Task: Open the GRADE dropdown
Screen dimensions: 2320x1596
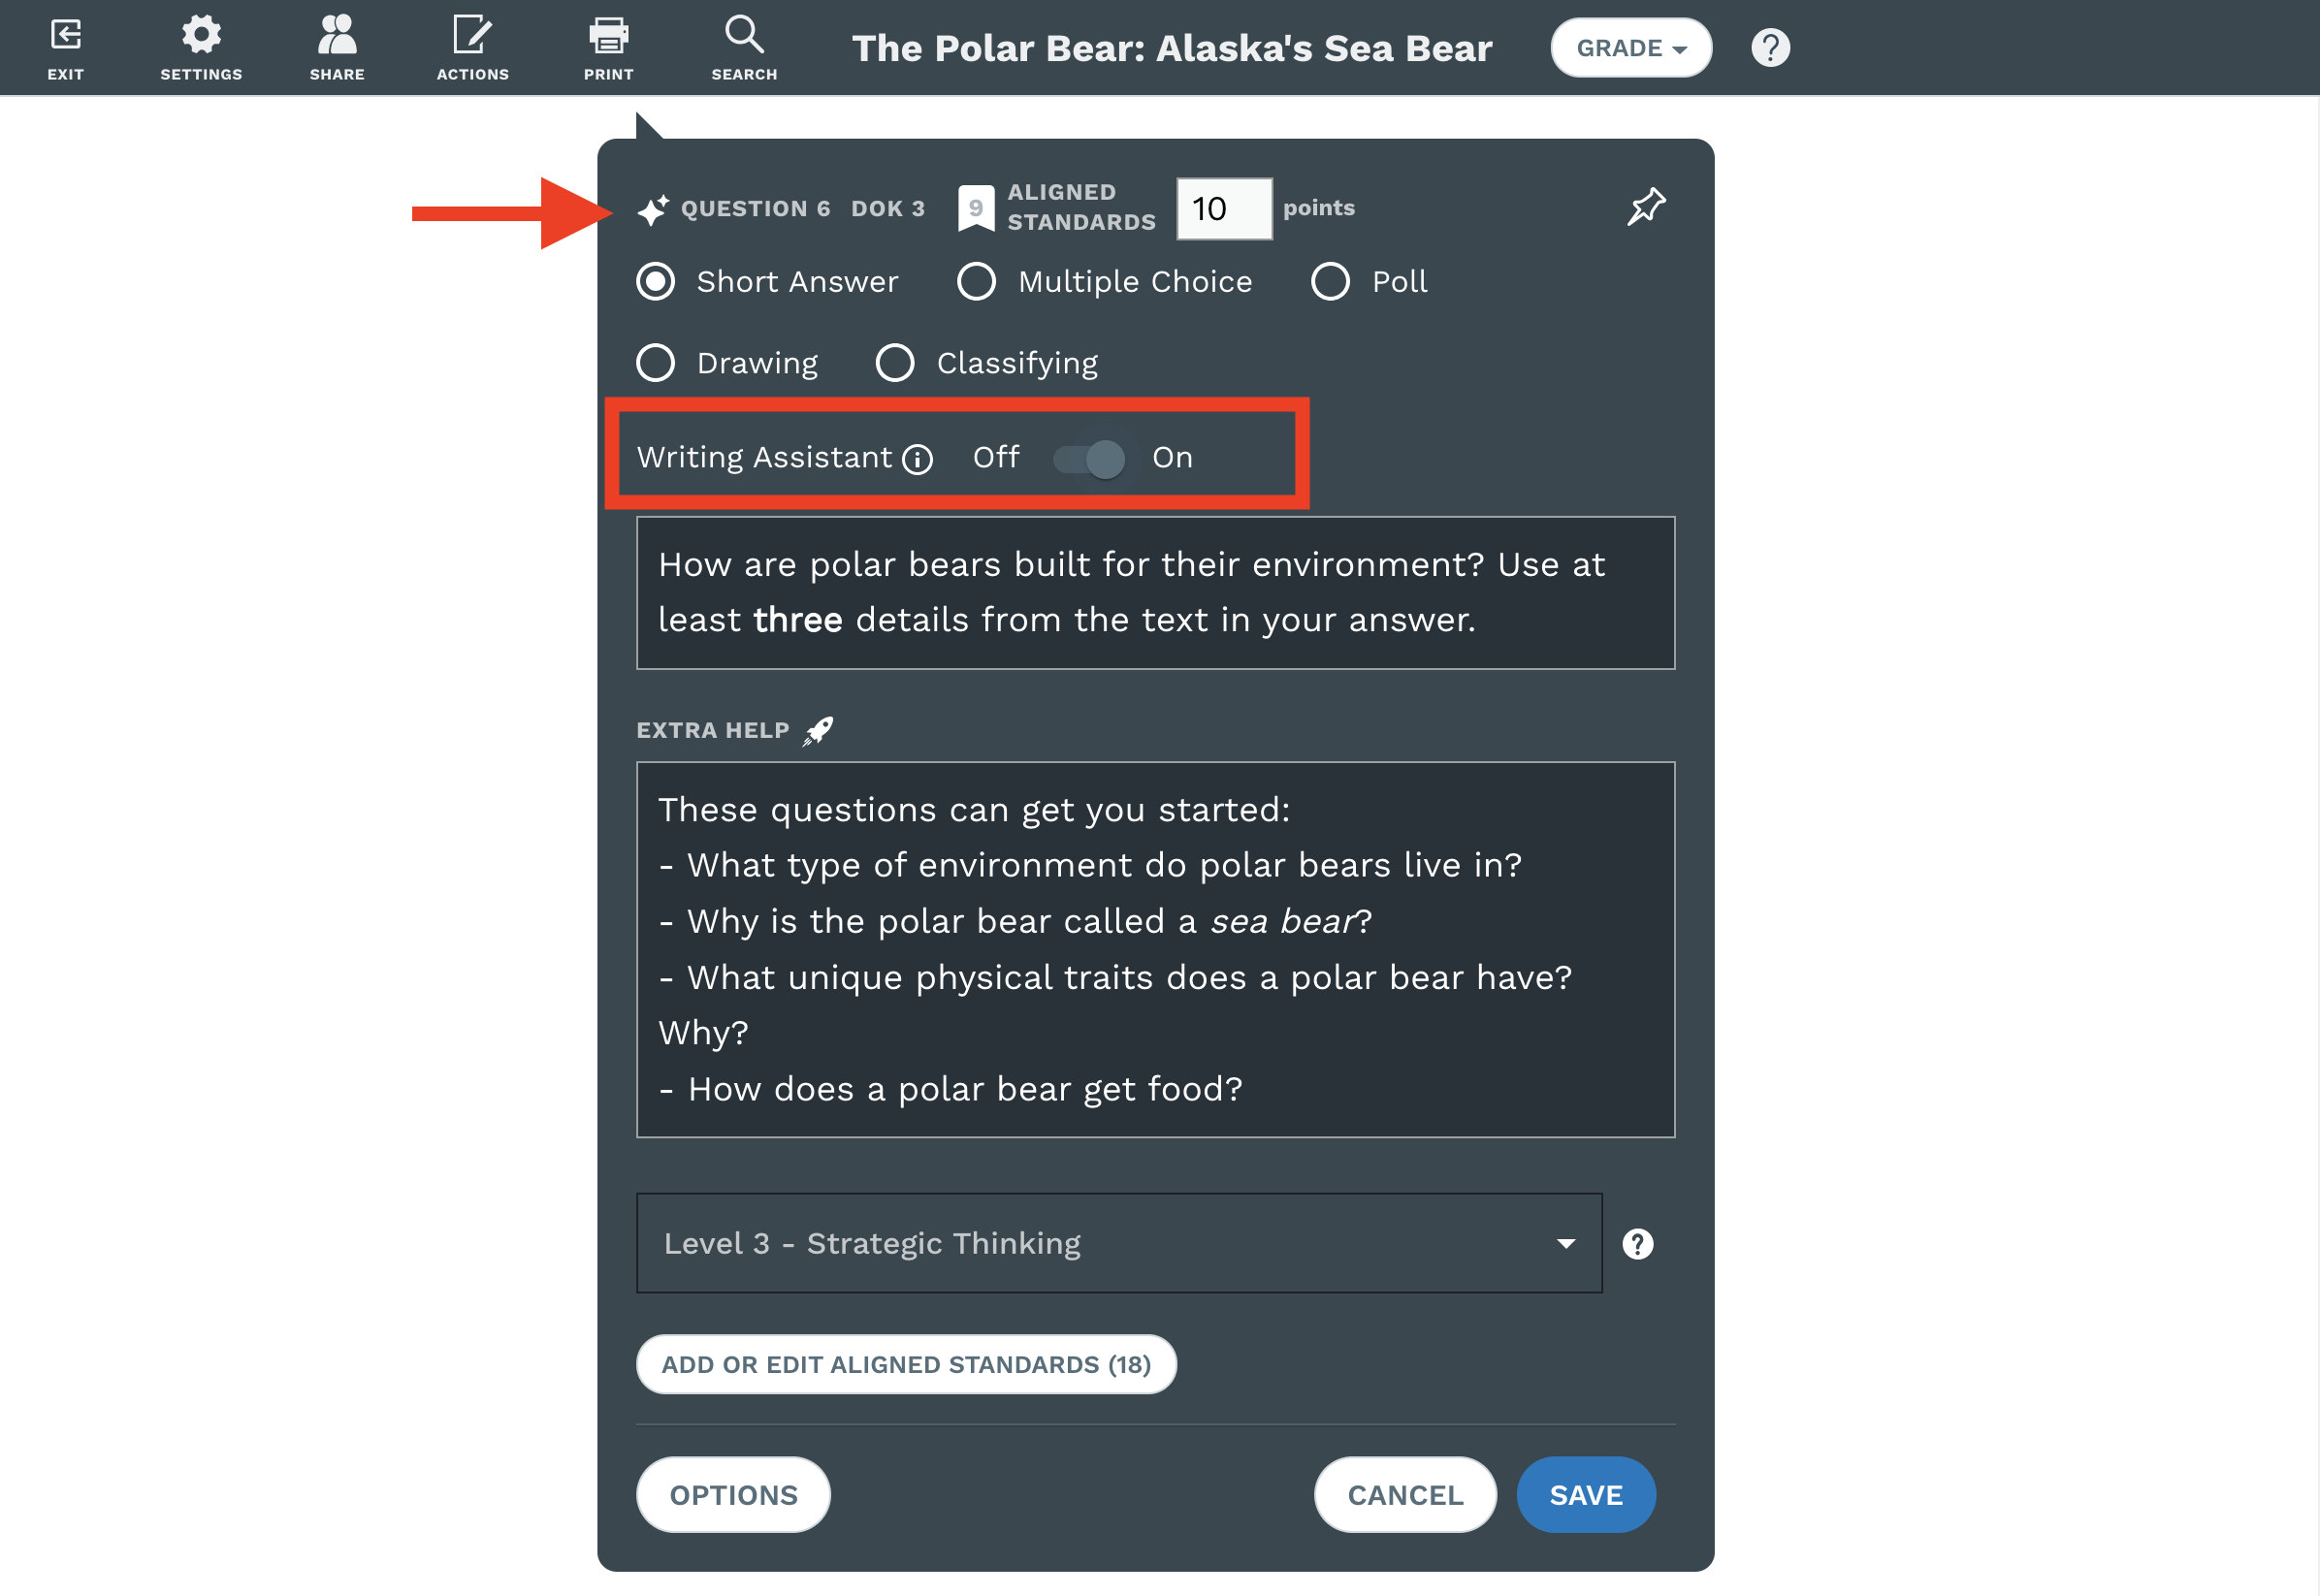Action: (x=1630, y=47)
